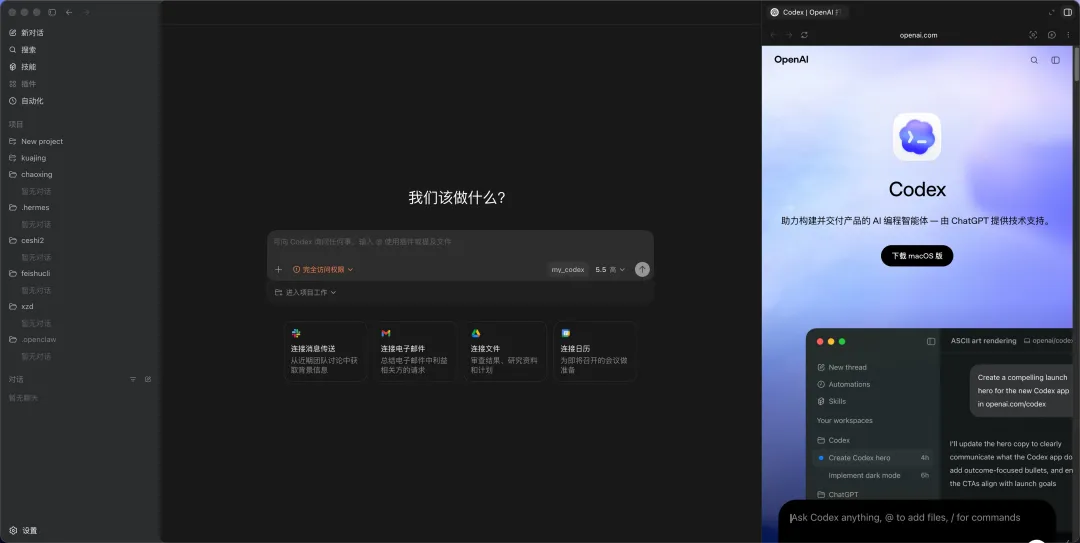Send the prompt with the up-arrow button
1080x543 pixels.
(x=642, y=269)
